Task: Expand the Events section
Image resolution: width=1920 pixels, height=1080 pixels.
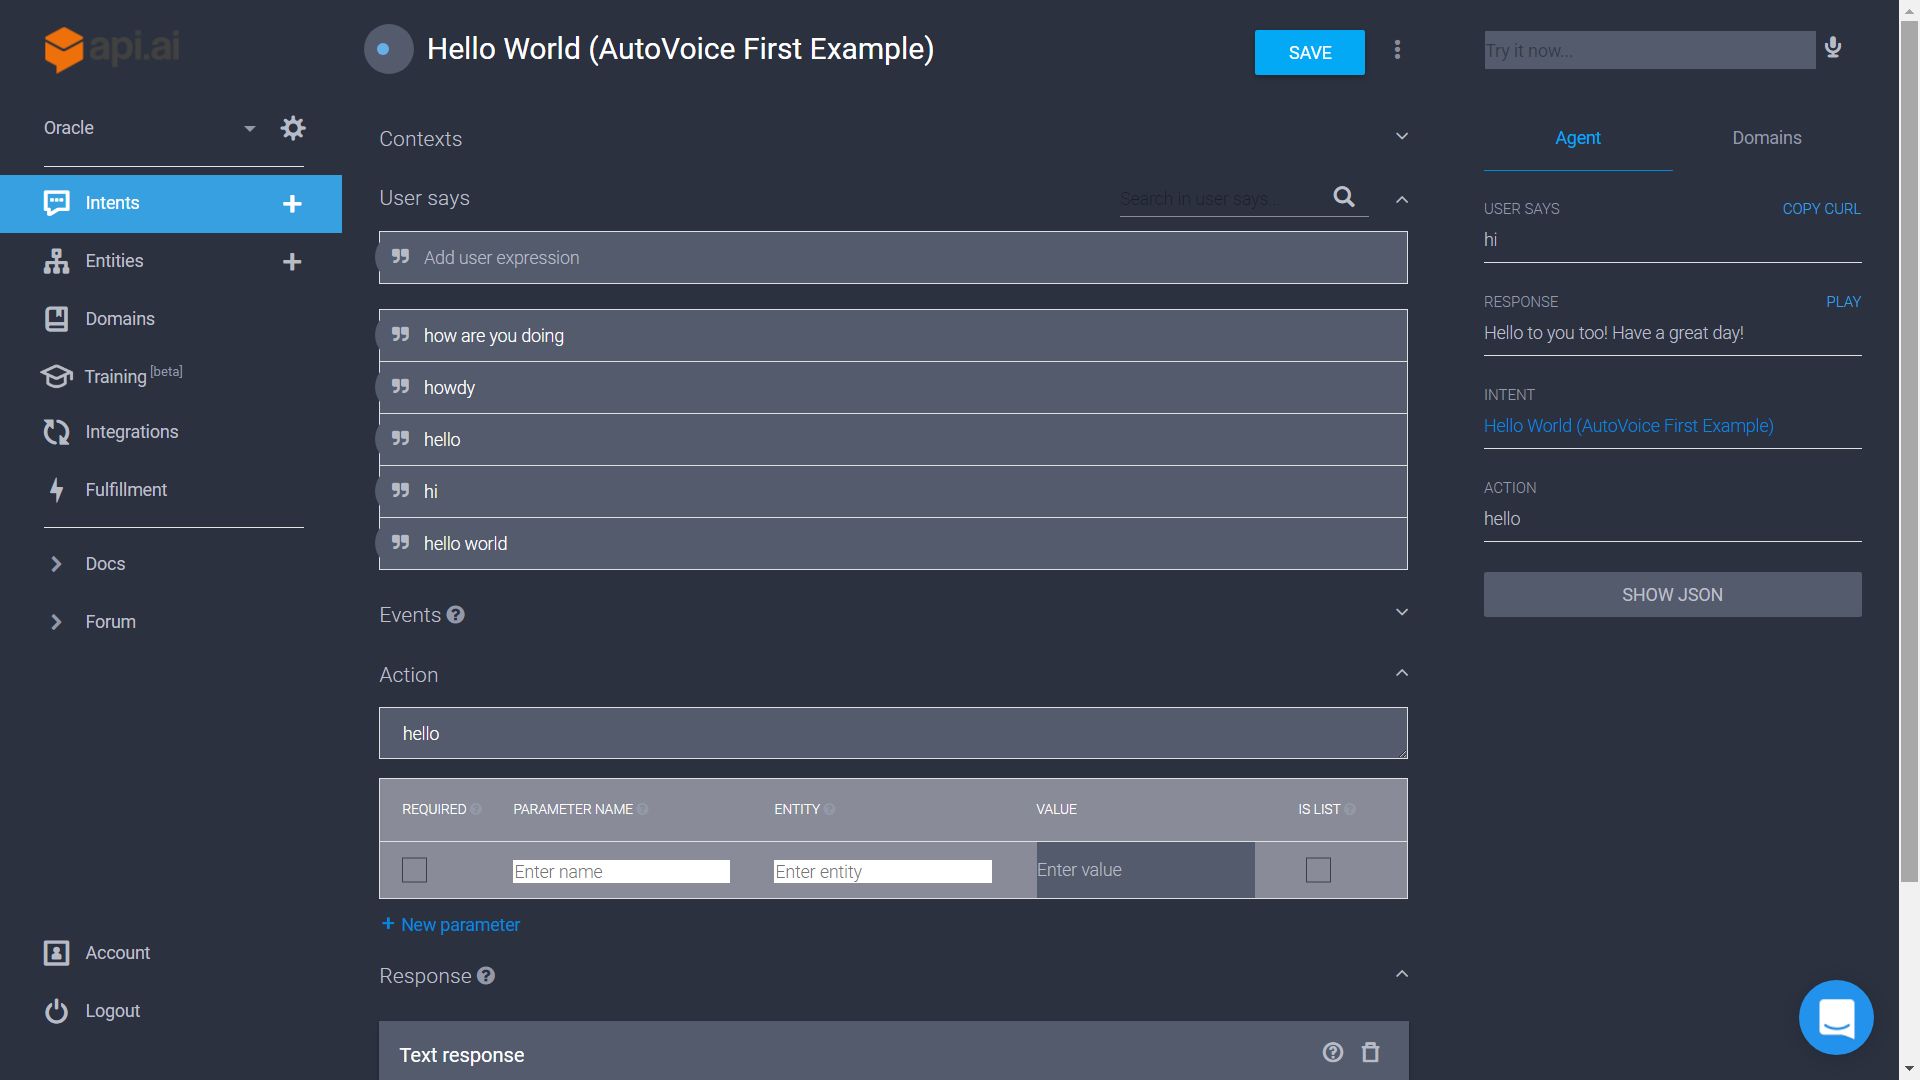Action: coord(1402,612)
